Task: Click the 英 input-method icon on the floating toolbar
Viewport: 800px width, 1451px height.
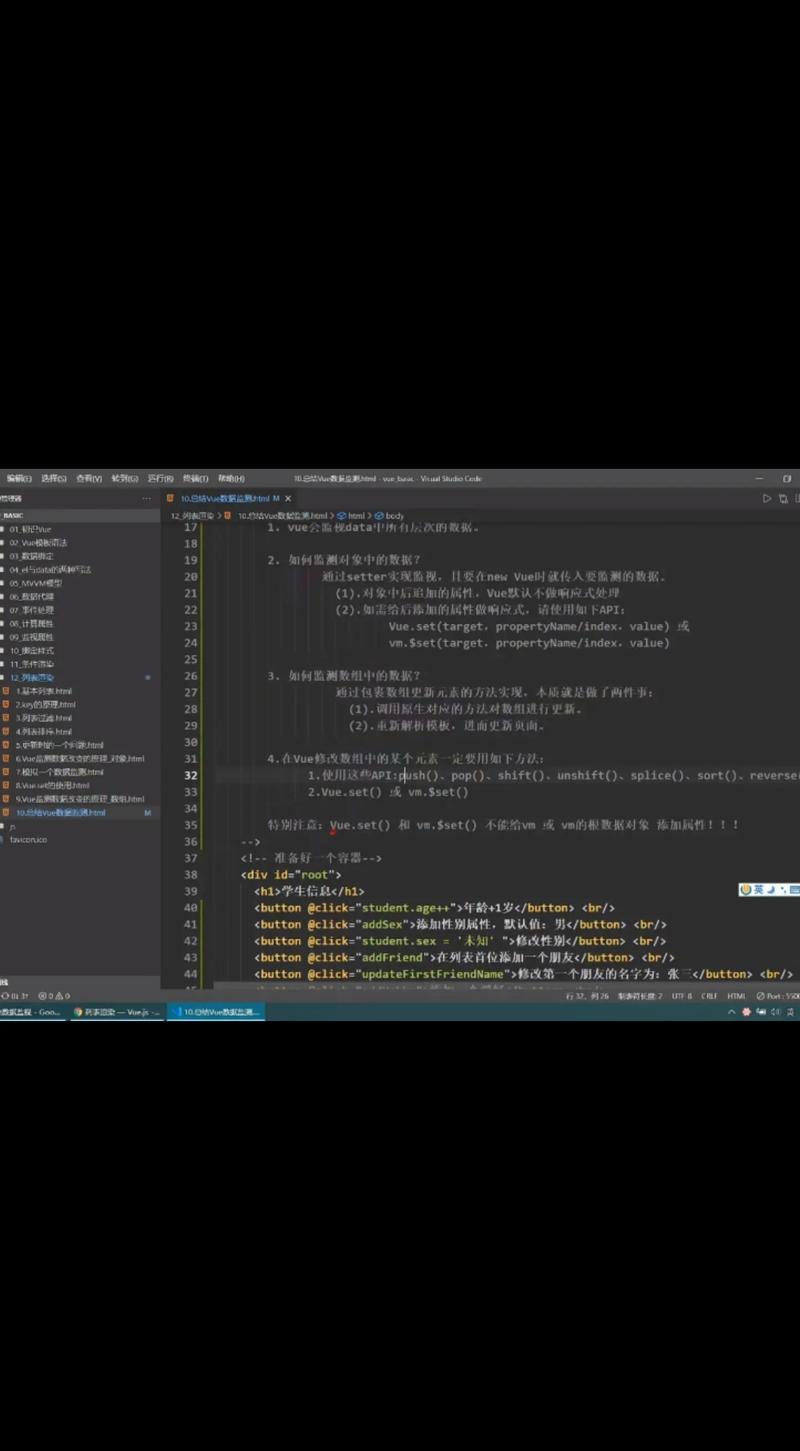Action: click(x=758, y=889)
